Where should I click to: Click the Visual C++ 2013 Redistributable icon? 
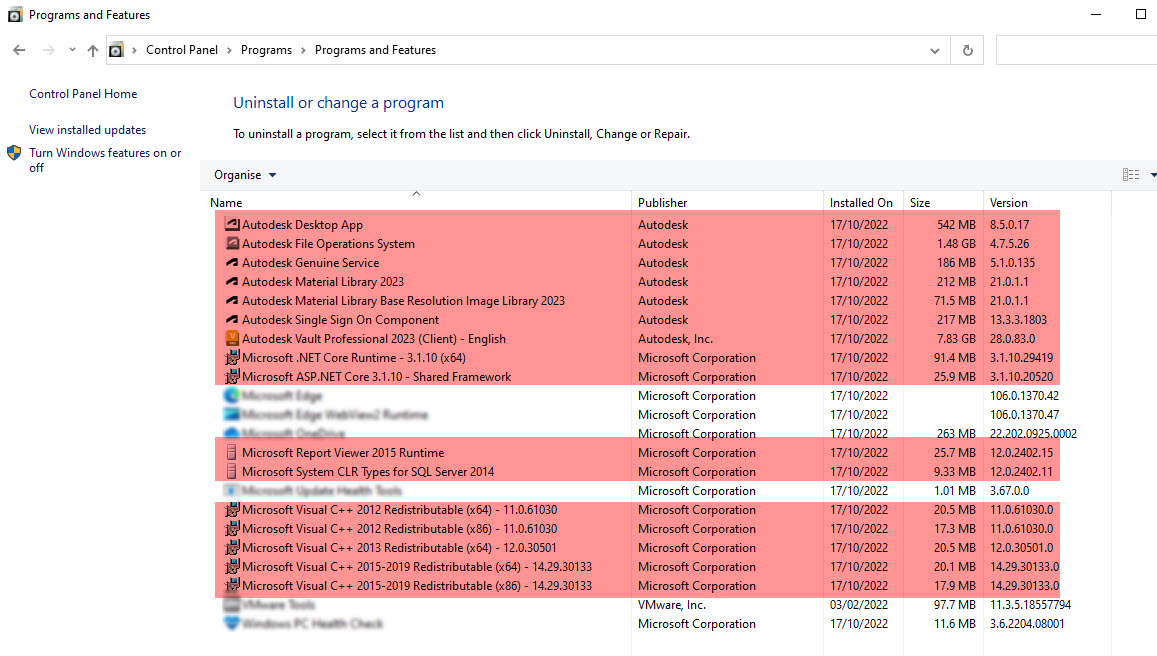(x=232, y=548)
